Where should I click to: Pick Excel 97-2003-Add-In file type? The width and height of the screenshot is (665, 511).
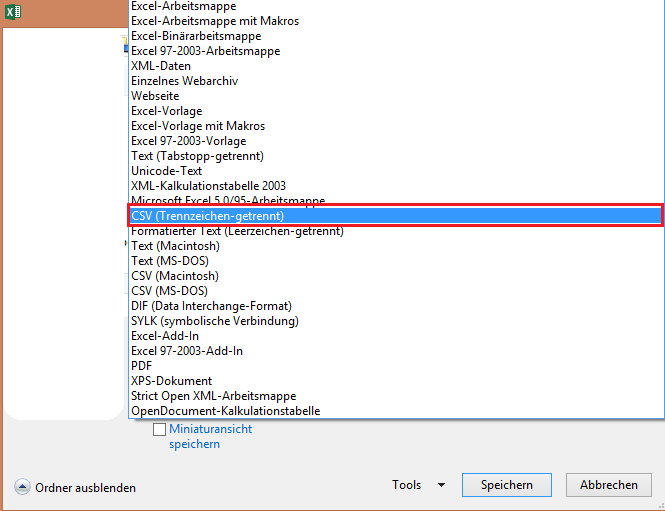396,351
